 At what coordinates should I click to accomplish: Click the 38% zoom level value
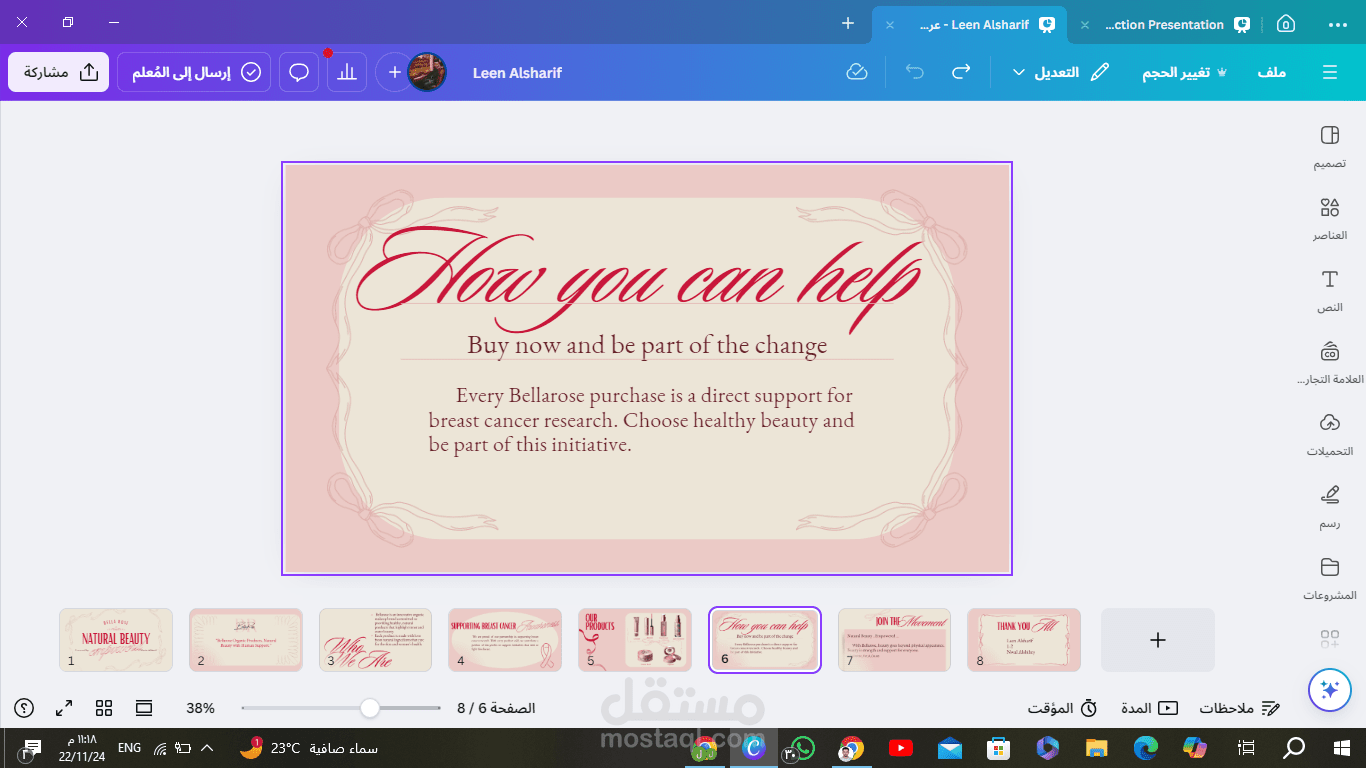click(200, 708)
